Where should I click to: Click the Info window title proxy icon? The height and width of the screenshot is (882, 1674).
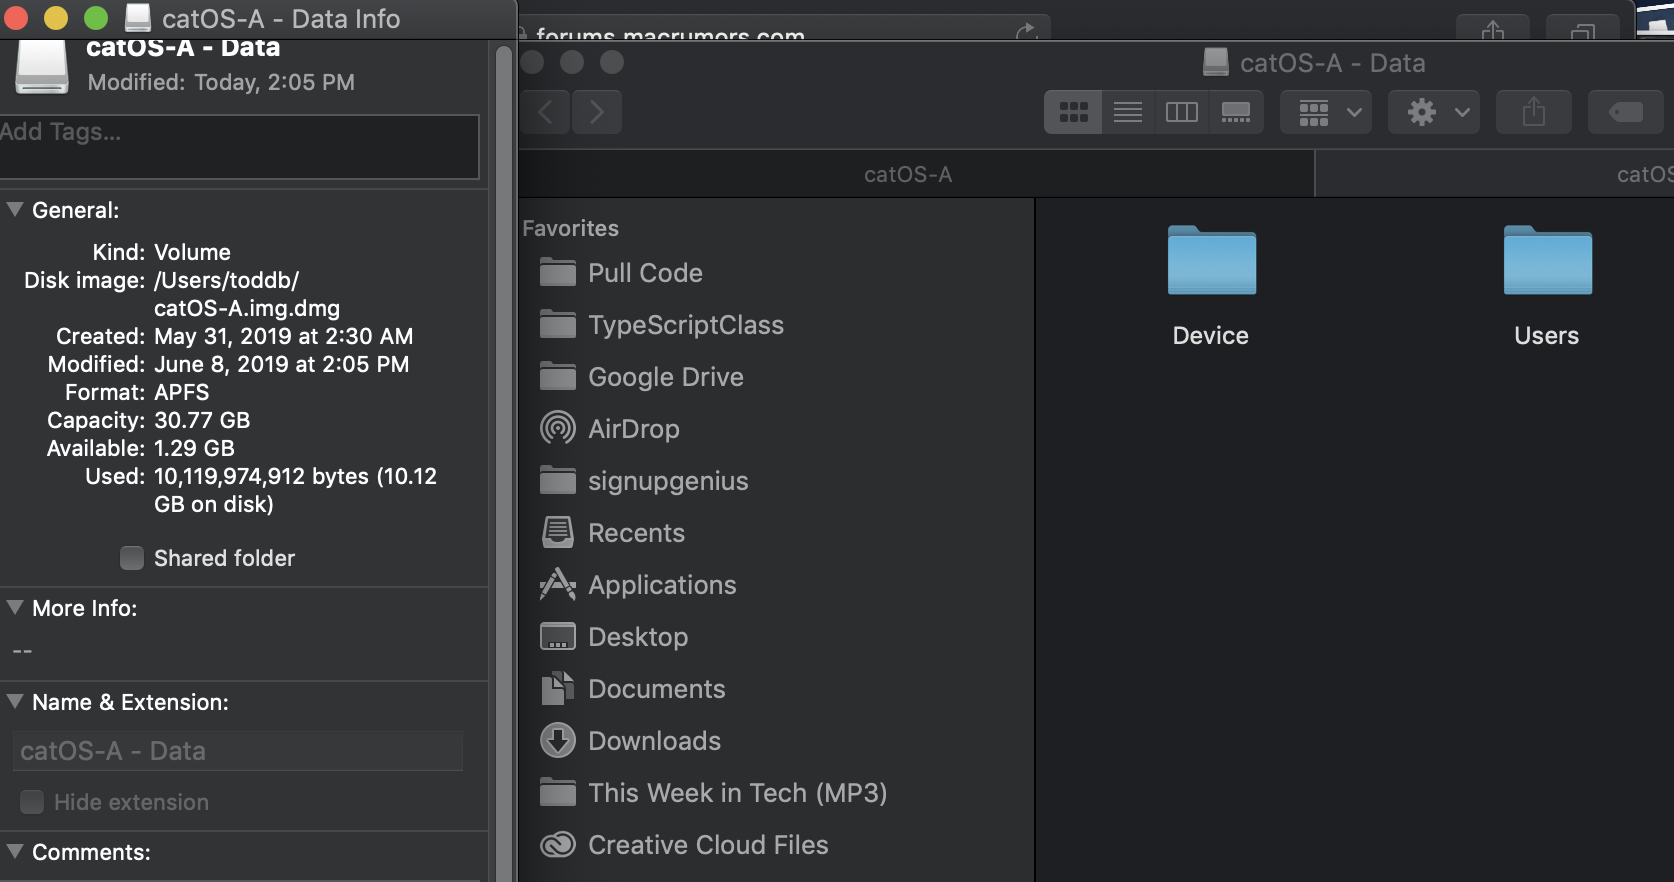(138, 18)
